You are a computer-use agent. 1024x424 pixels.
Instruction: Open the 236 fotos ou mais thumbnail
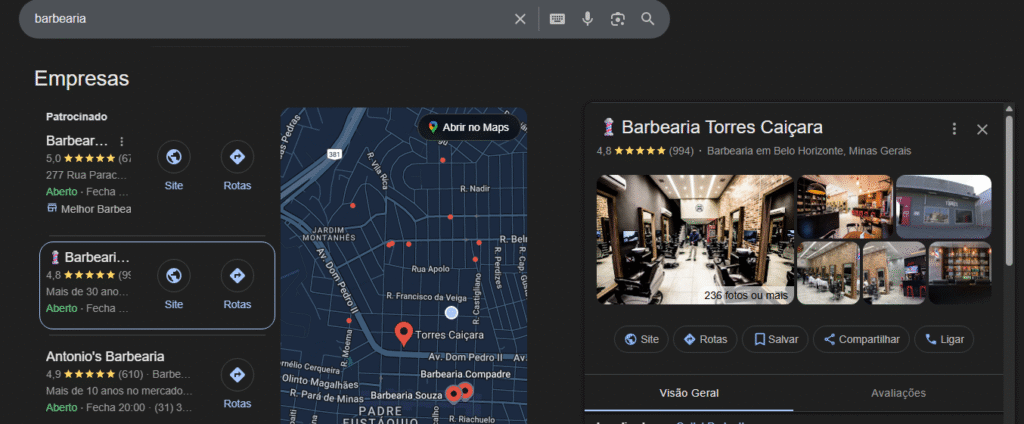(692, 240)
